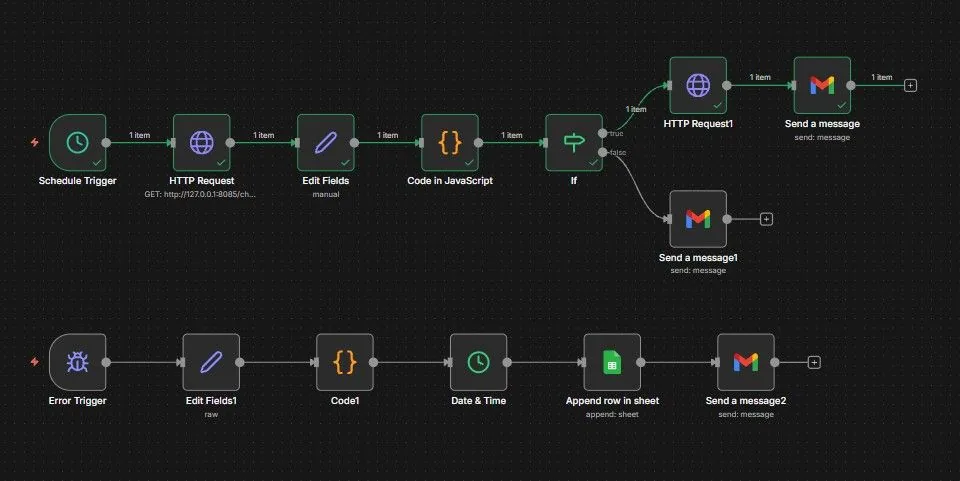Image resolution: width=960 pixels, height=481 pixels.
Task: Click the 1 item label after HTTP Request1
Action: tap(760, 77)
